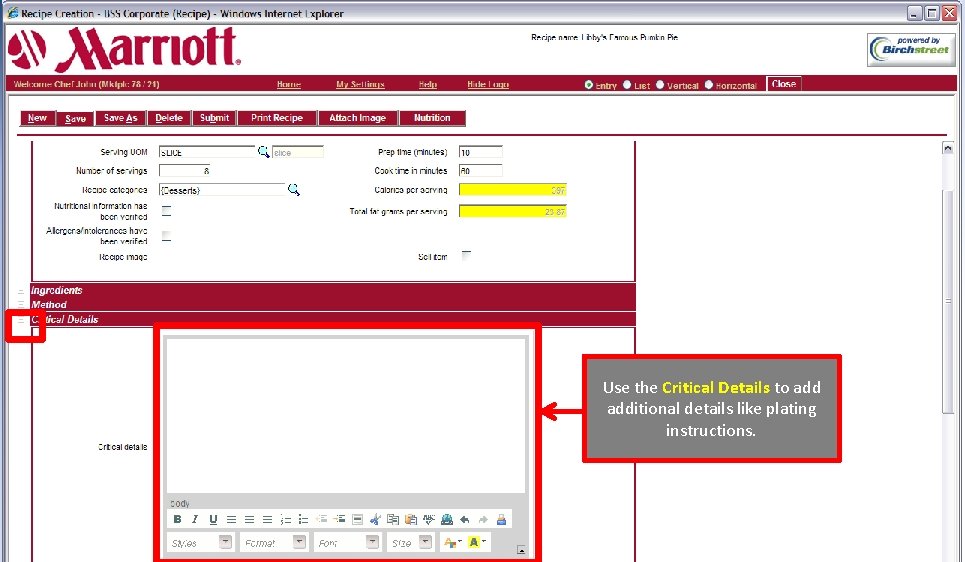
Task: Click Save As
Action: (120, 118)
